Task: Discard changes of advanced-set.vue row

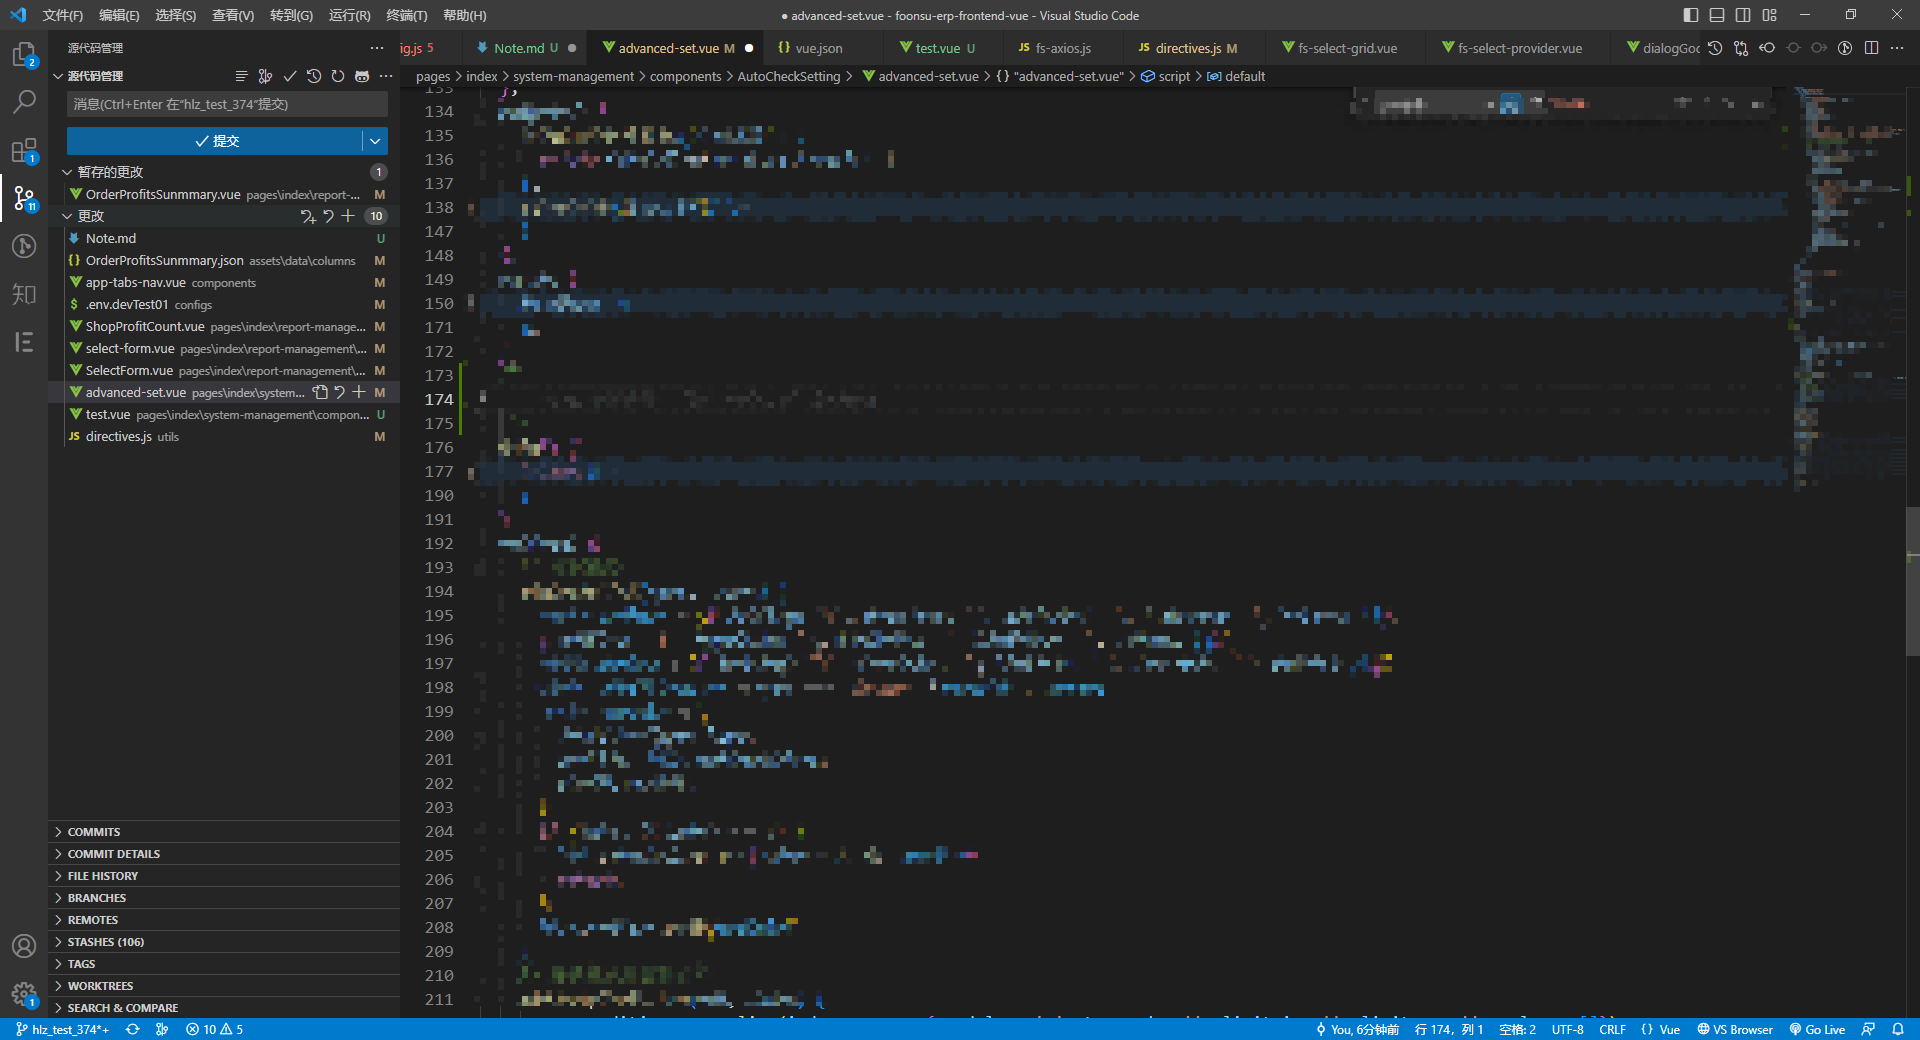Action: [x=340, y=392]
